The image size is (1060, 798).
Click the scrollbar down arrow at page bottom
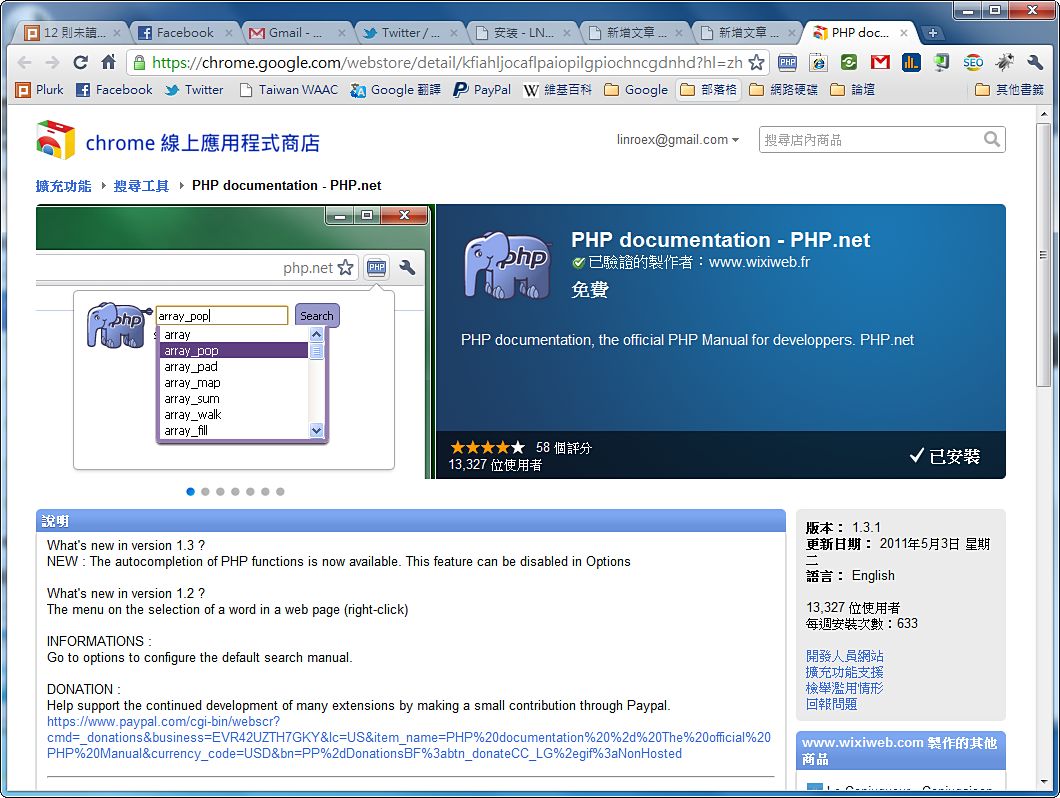tap(1044, 782)
